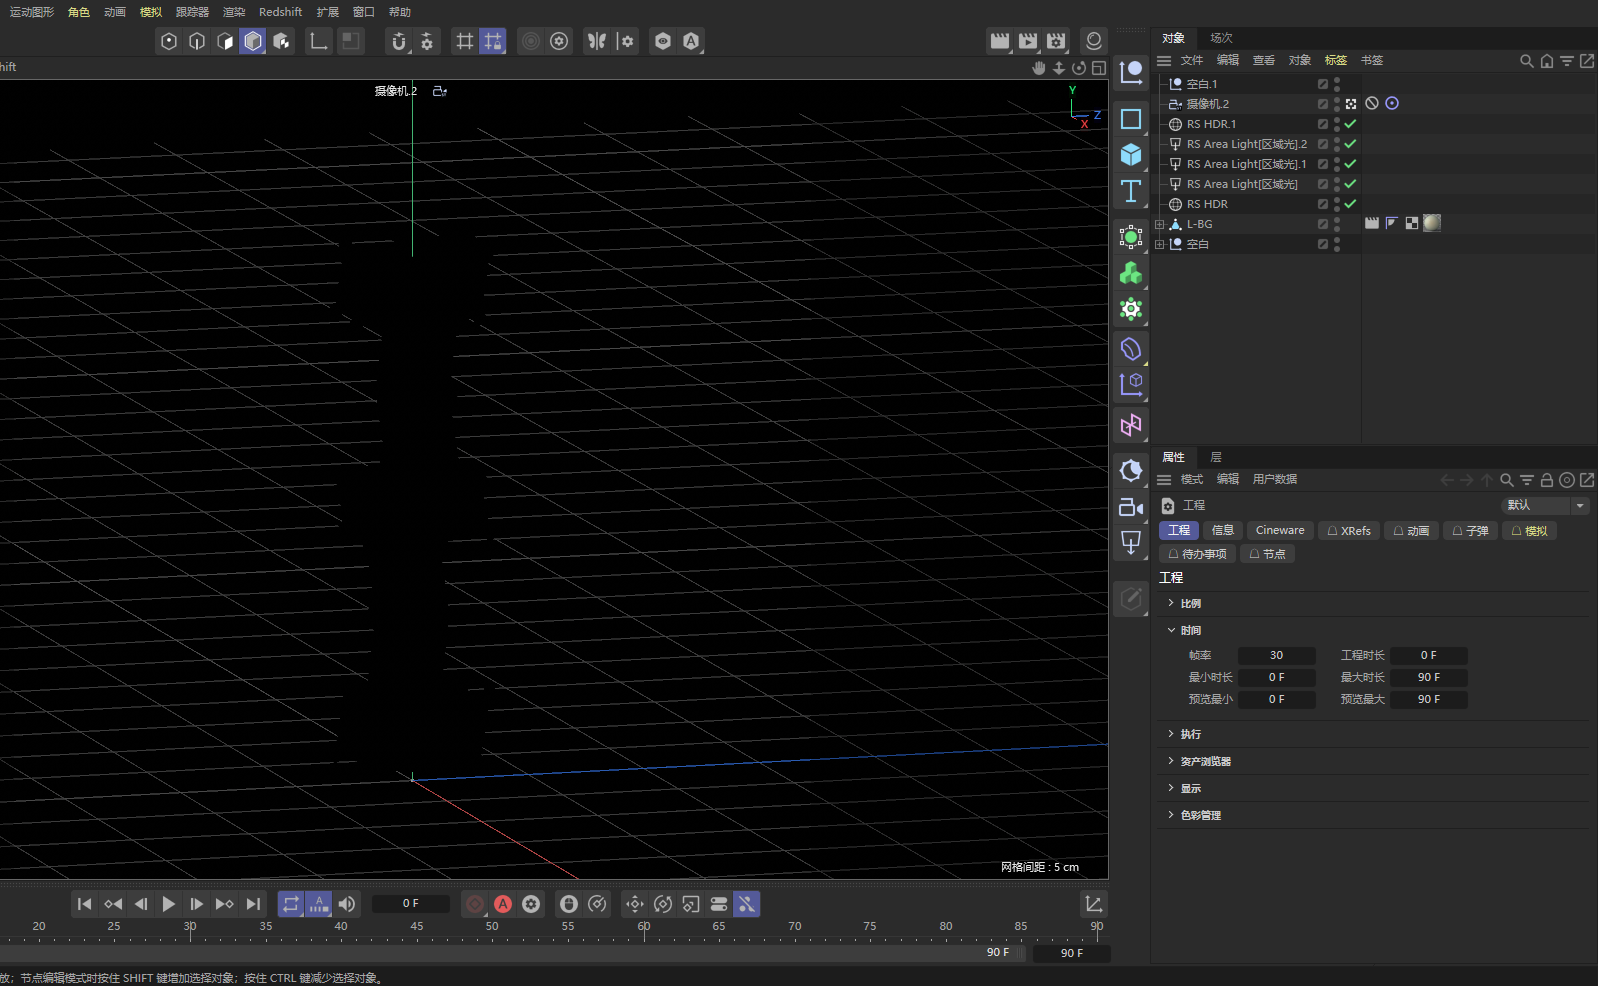Expand the L-BG object hierarchy
Image resolution: width=1598 pixels, height=986 pixels.
[x=1160, y=224]
